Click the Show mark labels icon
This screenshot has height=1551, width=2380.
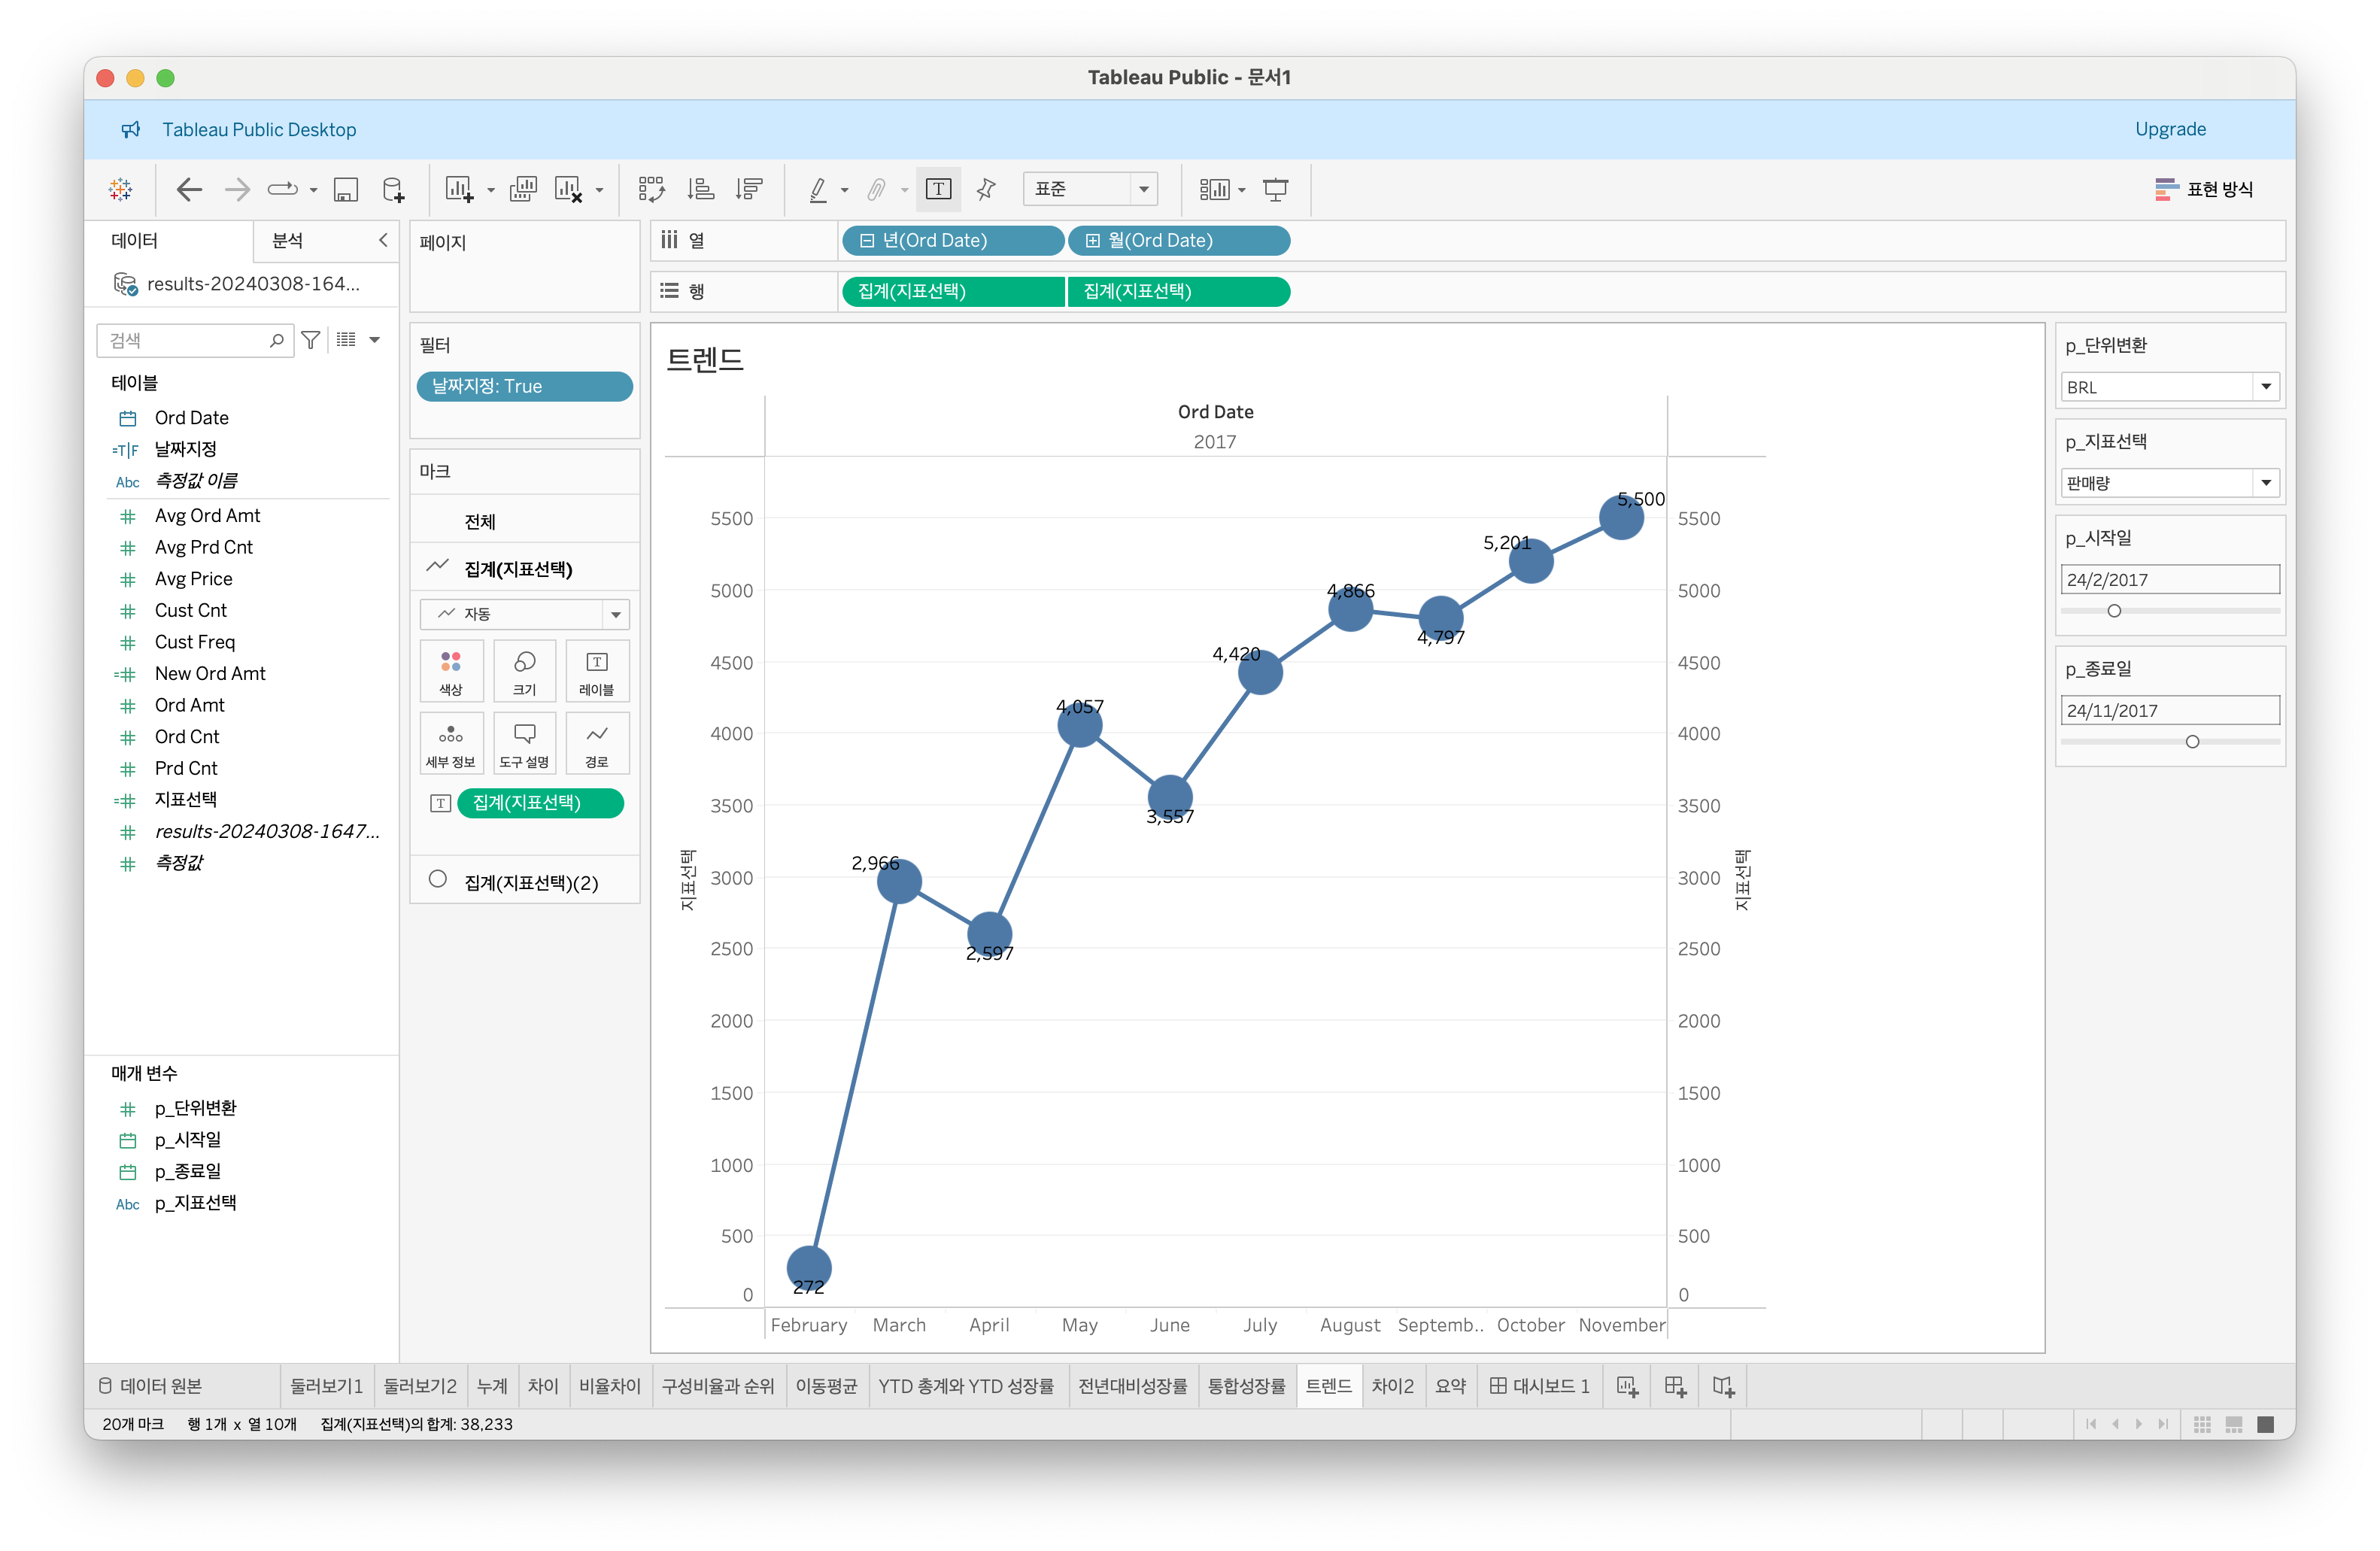click(x=938, y=189)
